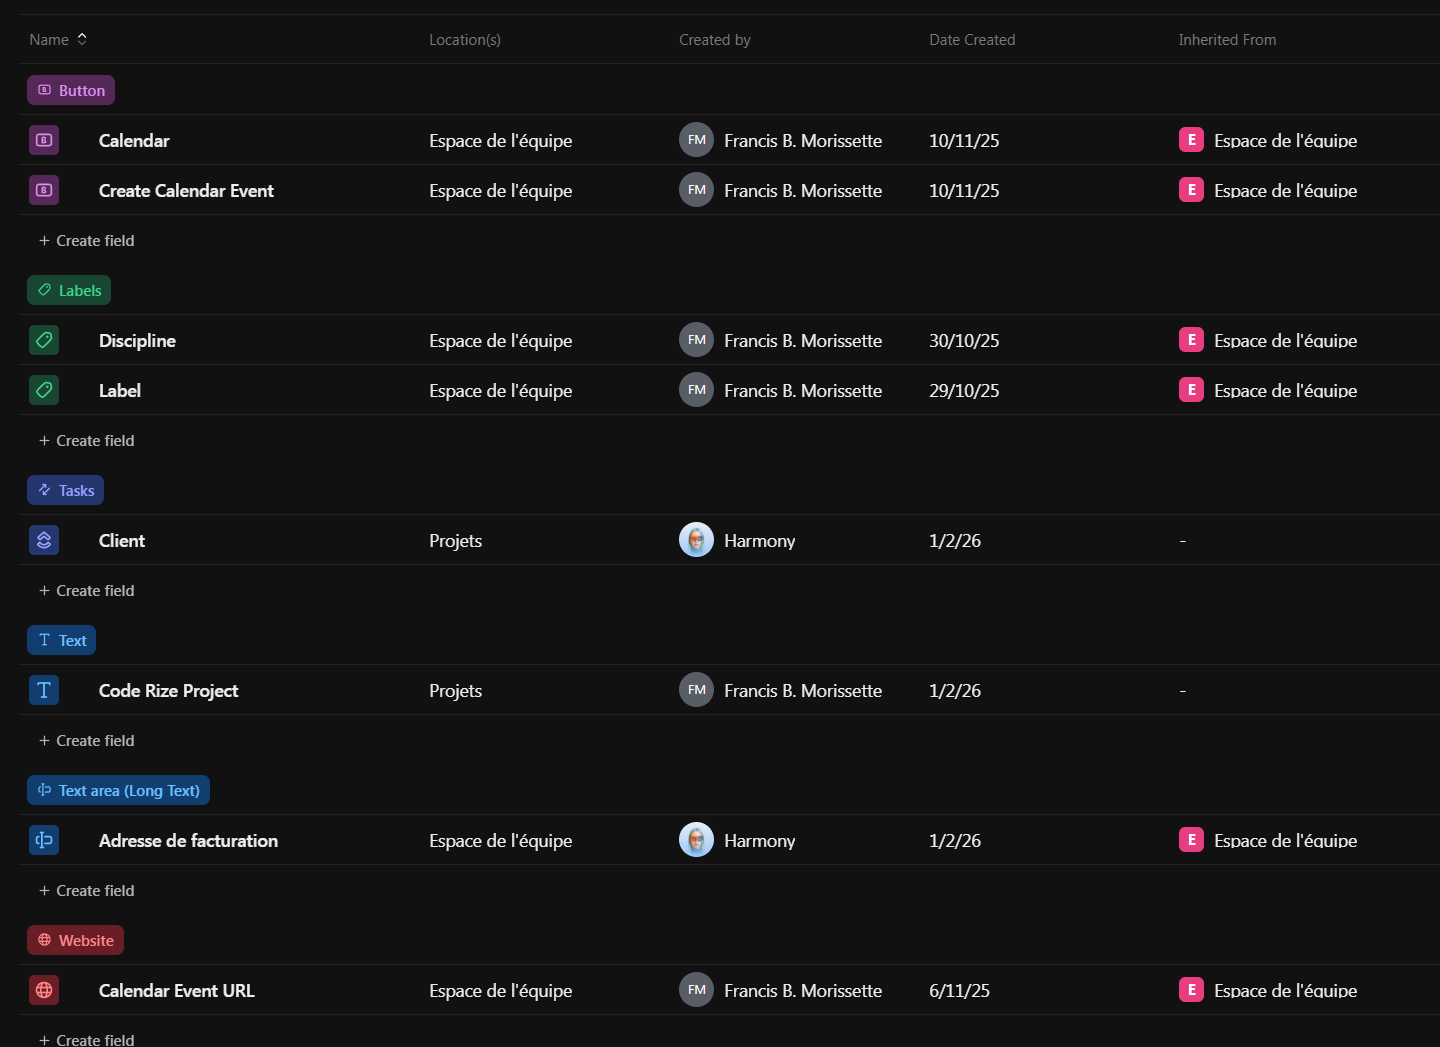Screen dimensions: 1440x1047
Task: Click the globe icon next to Calendar Event URL
Action: (44, 990)
